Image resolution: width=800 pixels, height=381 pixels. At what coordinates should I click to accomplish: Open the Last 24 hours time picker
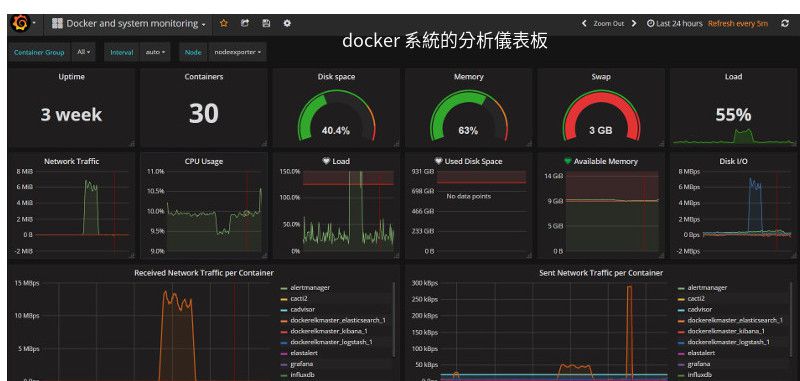coord(674,23)
